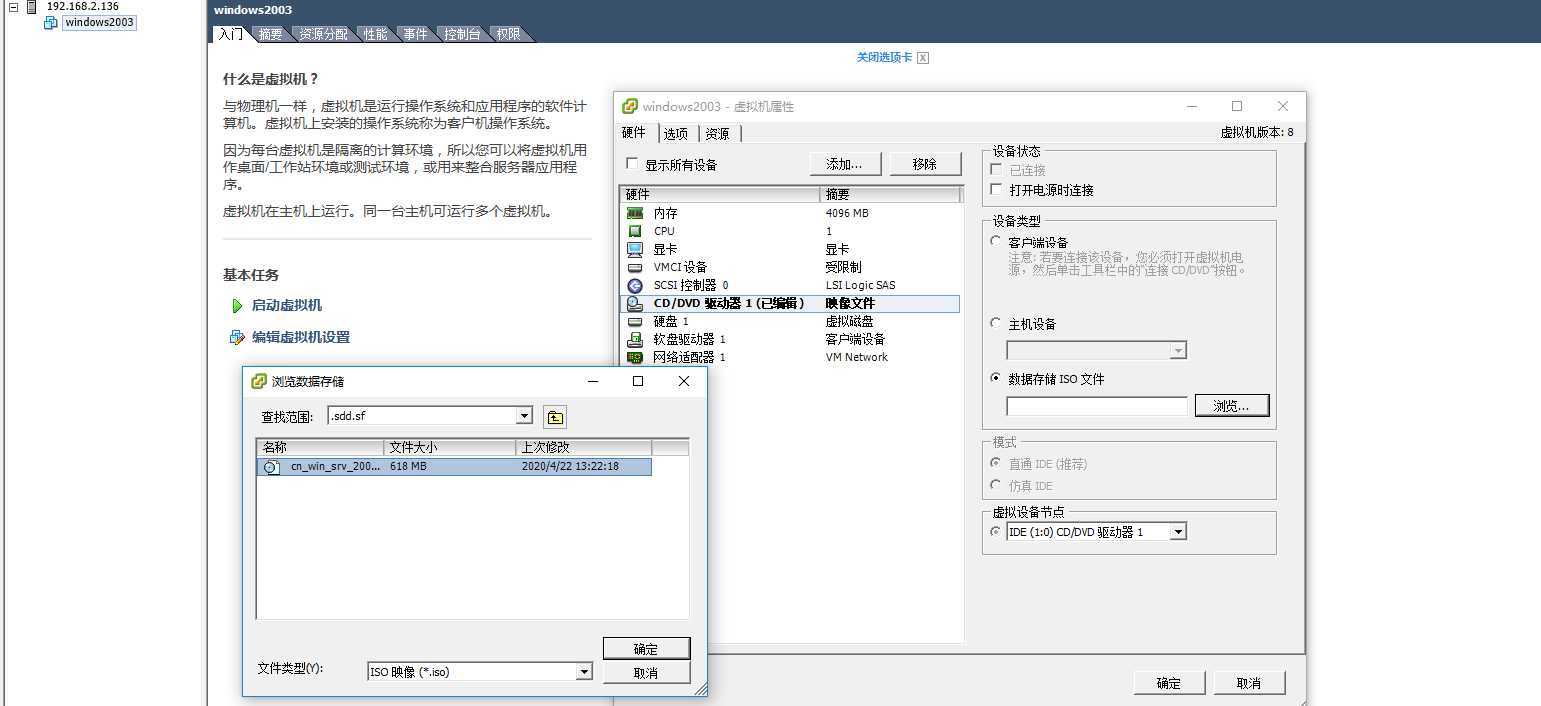Sort by the 文件大小 column header
Viewport: 1541px width, 706px height.
tap(450, 447)
